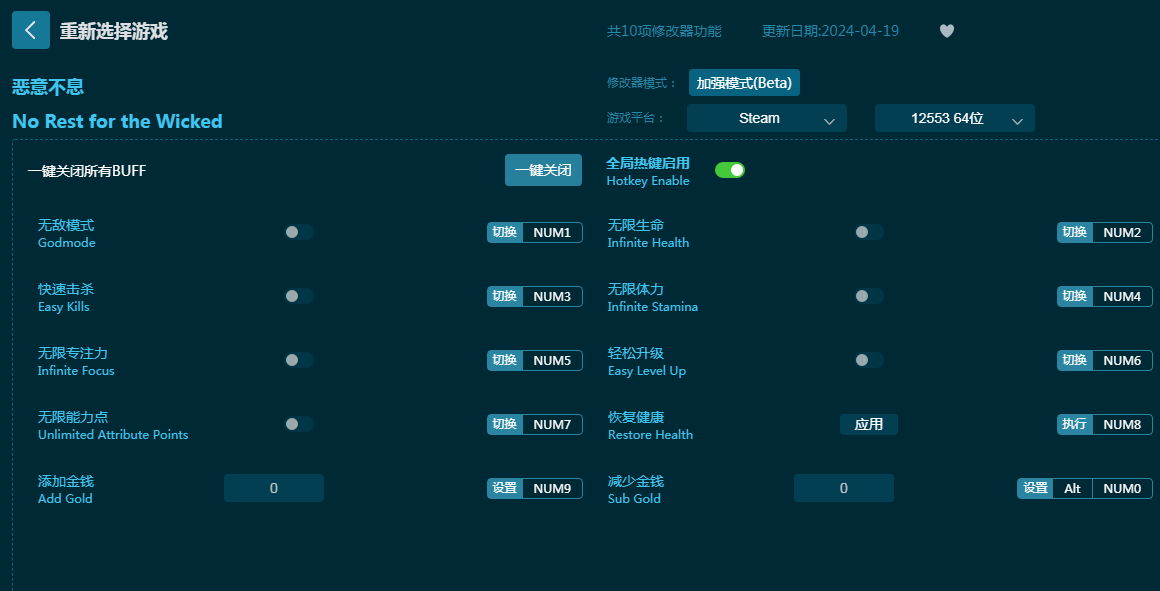Screen dimensions: 1160x591
Task: Click the back arrow icon
Action: (x=31, y=30)
